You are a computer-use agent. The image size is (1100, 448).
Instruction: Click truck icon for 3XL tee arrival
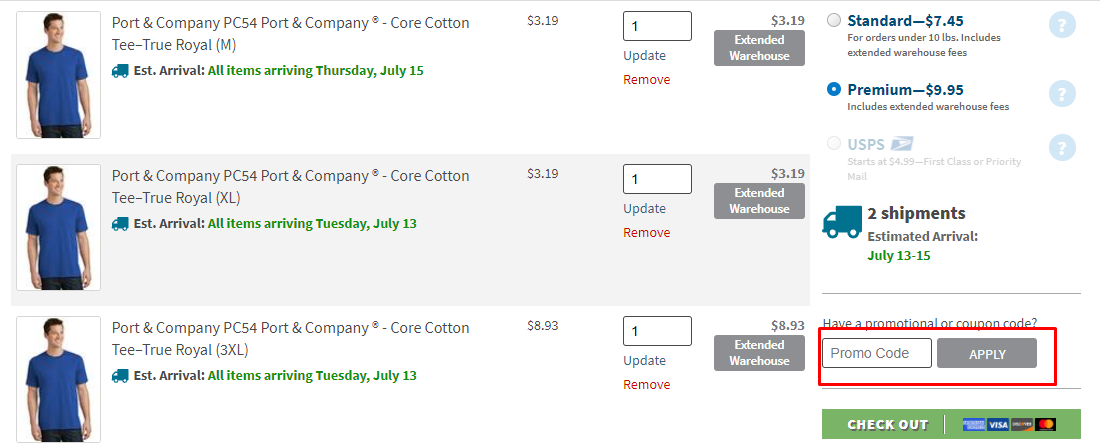pyautogui.click(x=120, y=376)
